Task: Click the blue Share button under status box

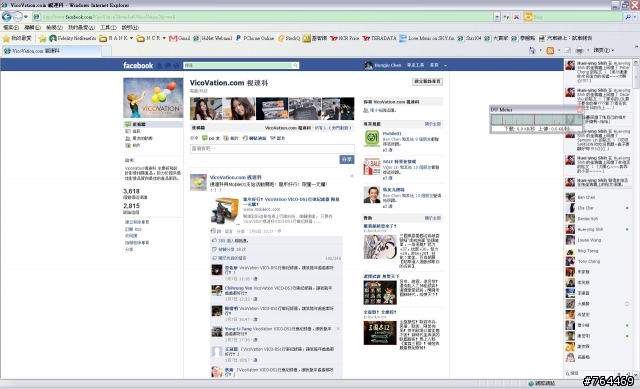Action: pyautogui.click(x=347, y=159)
